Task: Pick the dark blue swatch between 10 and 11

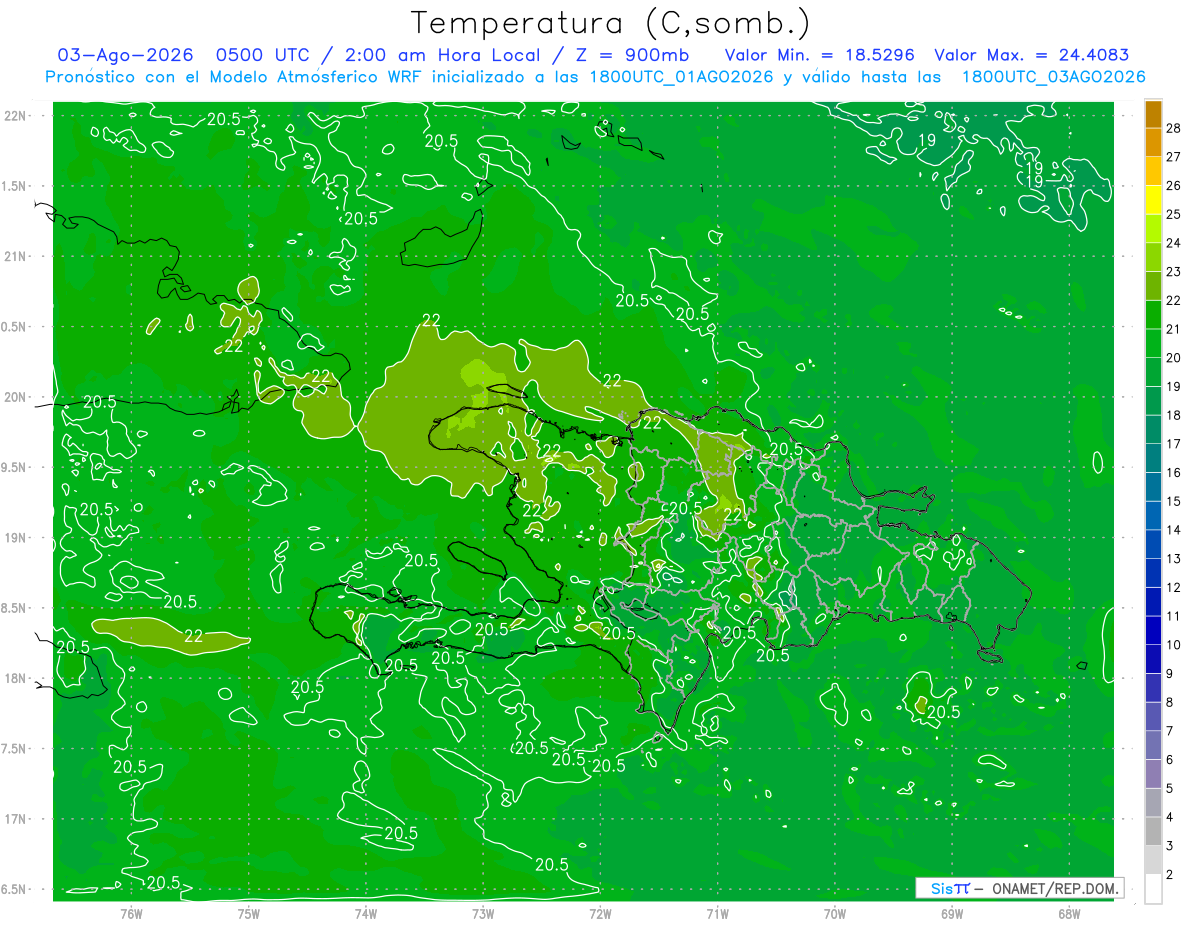Action: point(1153,630)
